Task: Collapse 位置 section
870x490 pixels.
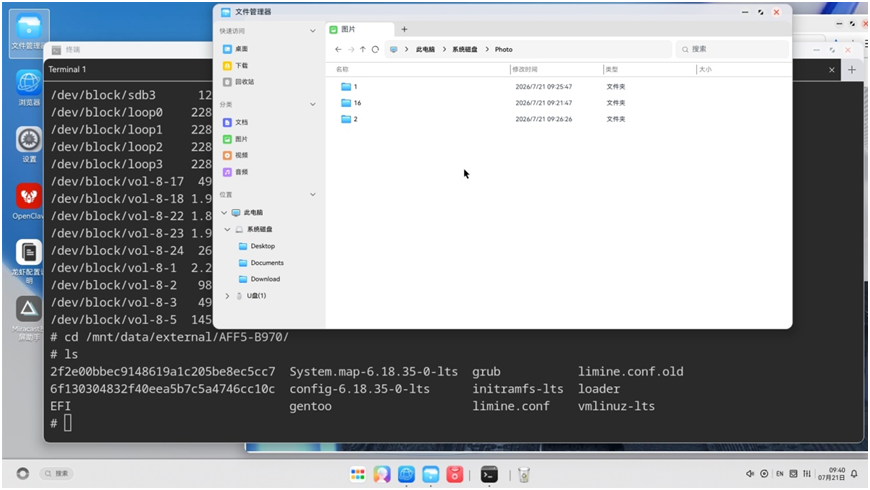Action: [313, 195]
